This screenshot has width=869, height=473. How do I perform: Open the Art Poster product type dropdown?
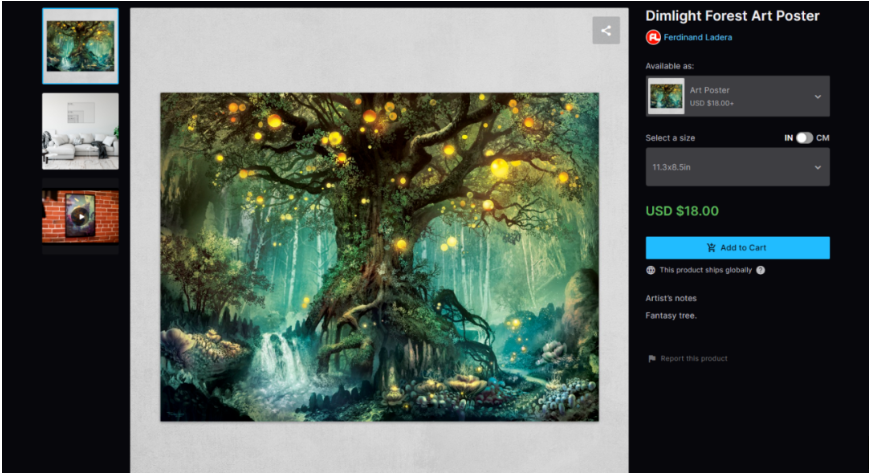(x=737, y=96)
